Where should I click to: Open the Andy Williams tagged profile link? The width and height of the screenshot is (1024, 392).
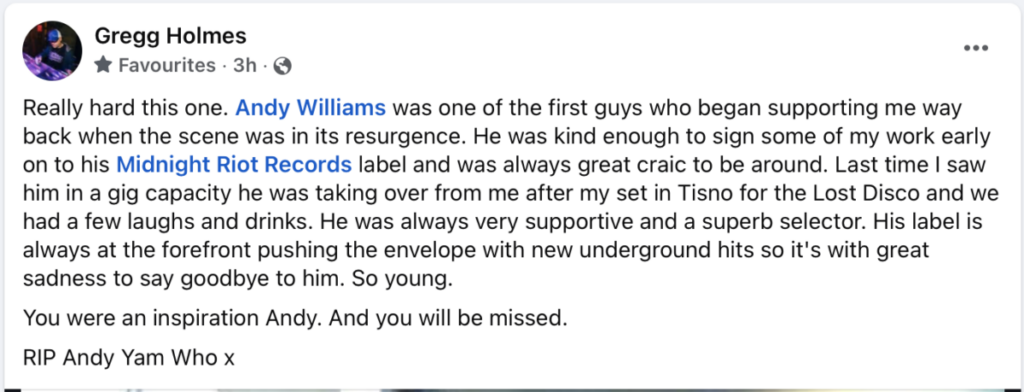(x=311, y=107)
